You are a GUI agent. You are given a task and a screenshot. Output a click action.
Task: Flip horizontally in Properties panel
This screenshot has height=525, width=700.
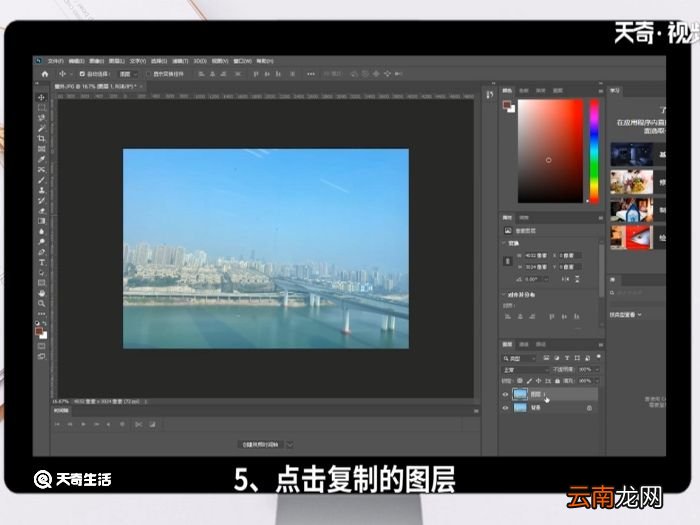[x=565, y=279]
